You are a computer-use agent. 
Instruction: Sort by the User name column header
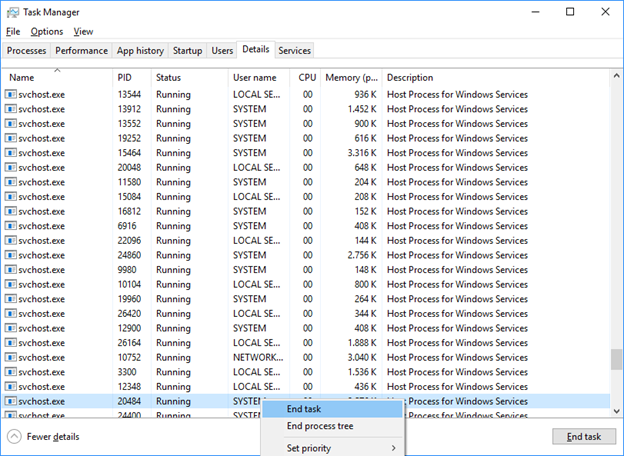(259, 78)
